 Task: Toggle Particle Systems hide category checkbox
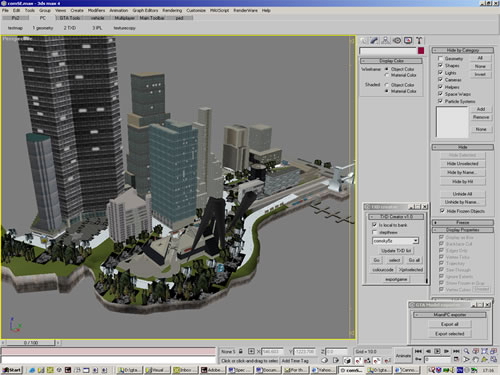point(440,101)
